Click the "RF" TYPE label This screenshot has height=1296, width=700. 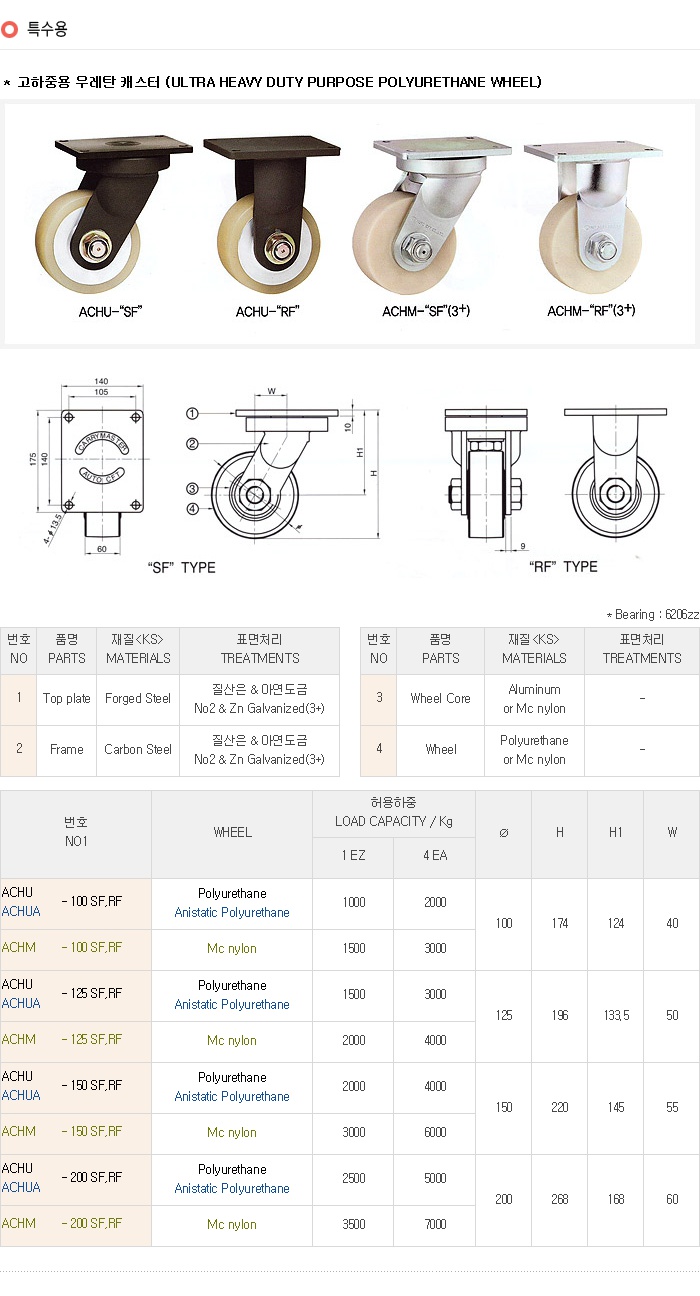(x=563, y=566)
